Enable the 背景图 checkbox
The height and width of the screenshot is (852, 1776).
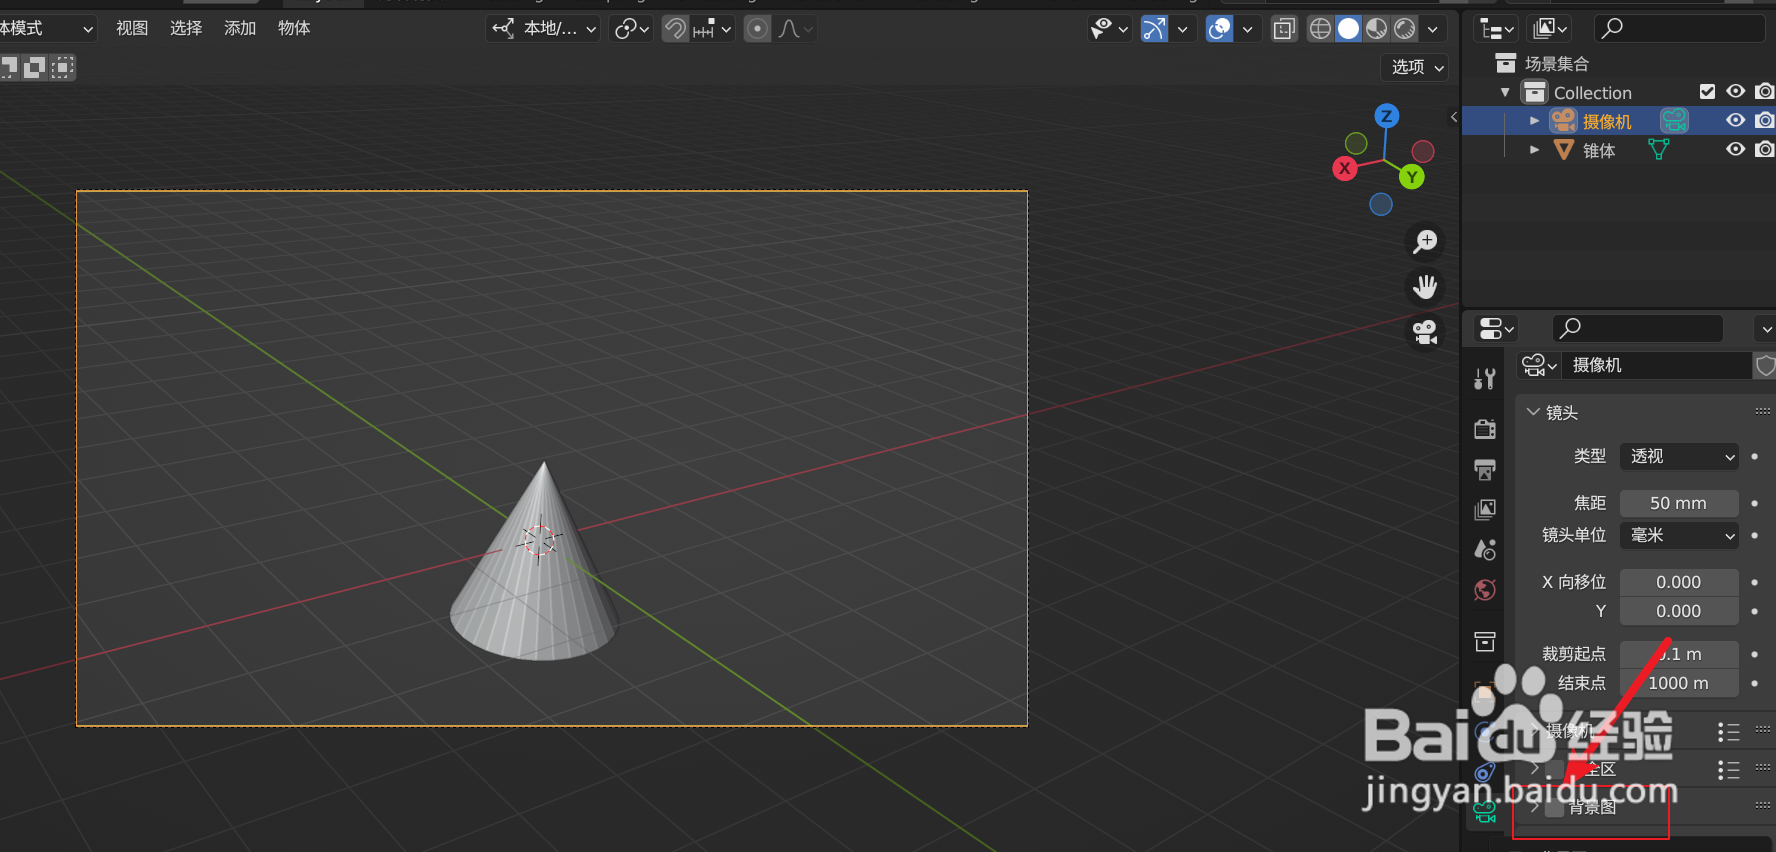(1555, 807)
